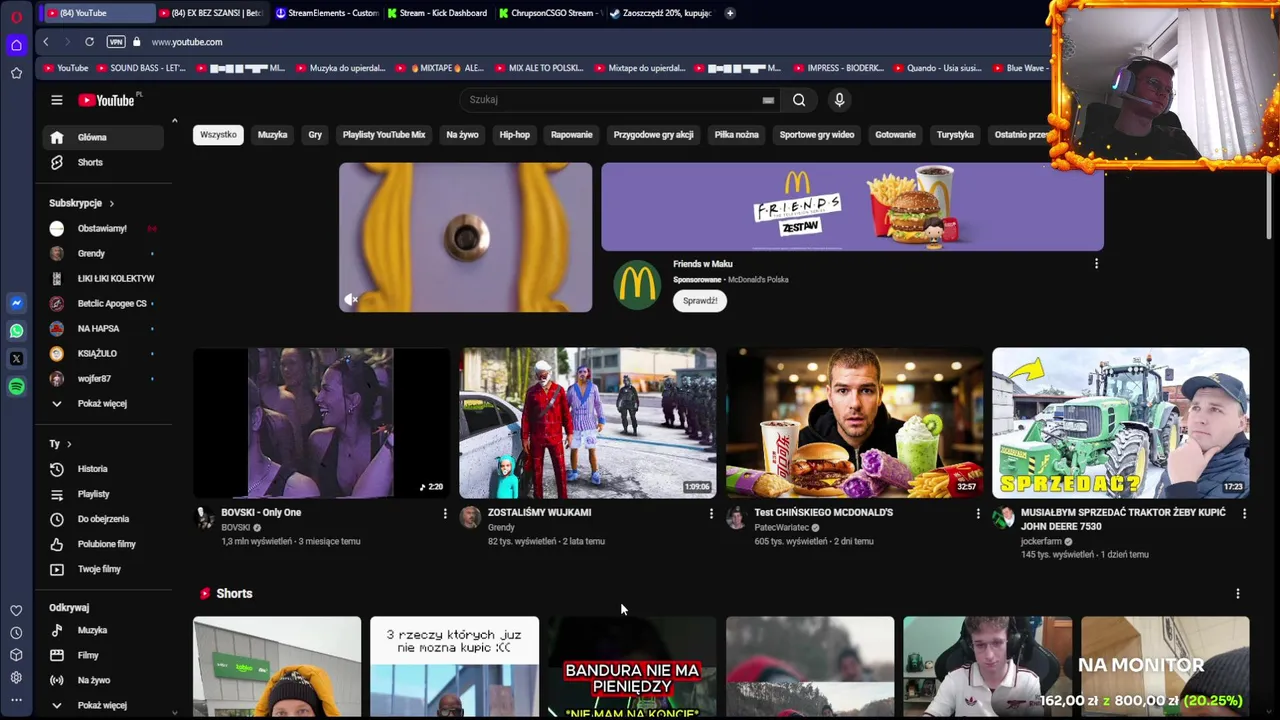
Task: Open the BANDURA NIE MA PIENIĘDZY short
Action: (x=632, y=667)
